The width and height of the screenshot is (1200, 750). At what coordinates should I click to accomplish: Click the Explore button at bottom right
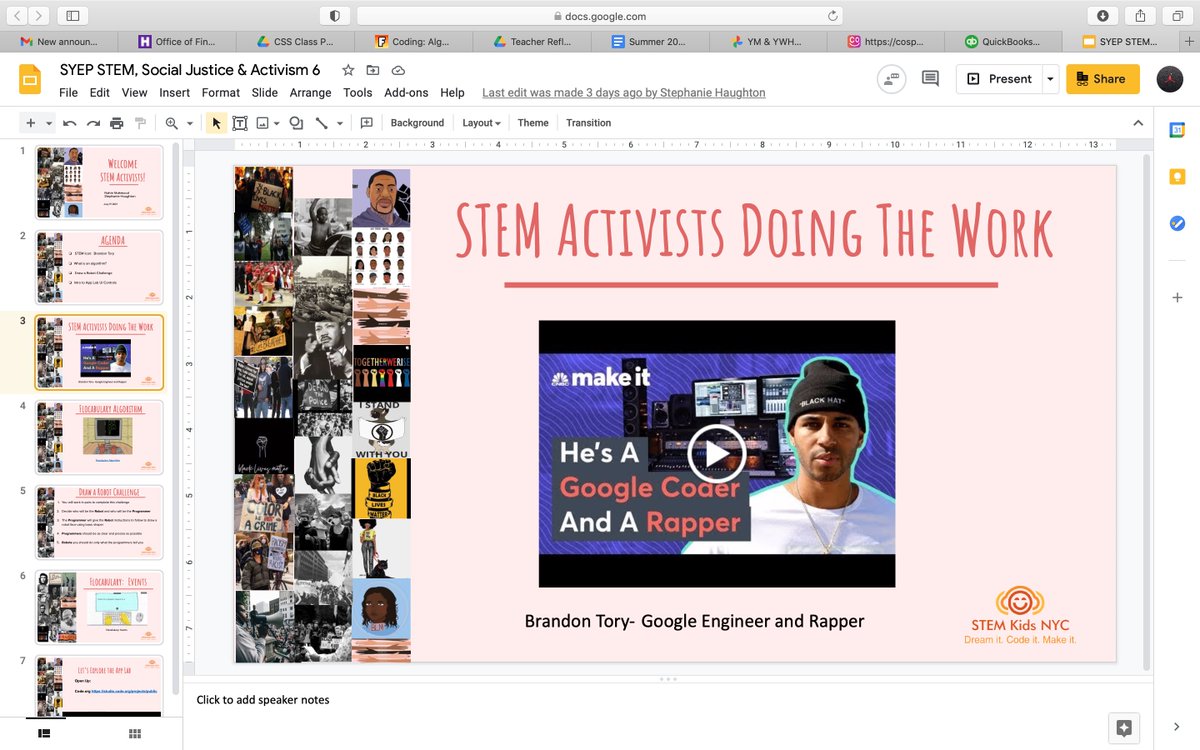[1123, 728]
